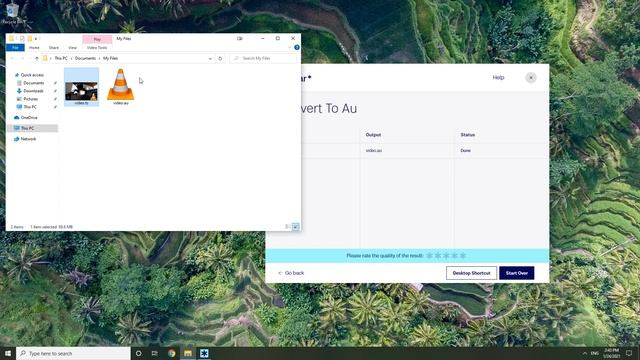Click the File Explorer help question-mark icon
This screenshot has height=360, width=640.
(x=297, y=47)
